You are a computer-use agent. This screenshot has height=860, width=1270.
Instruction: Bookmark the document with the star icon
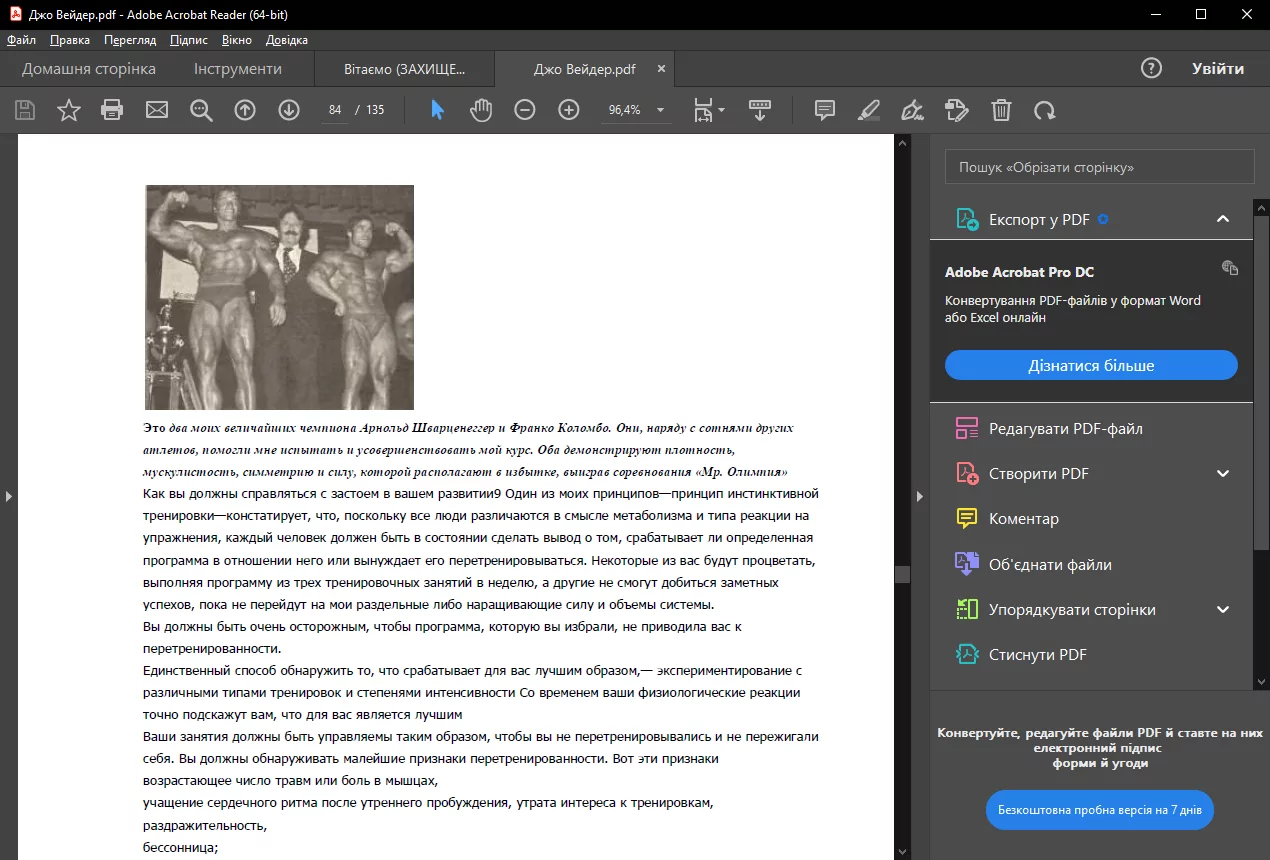[x=68, y=110]
